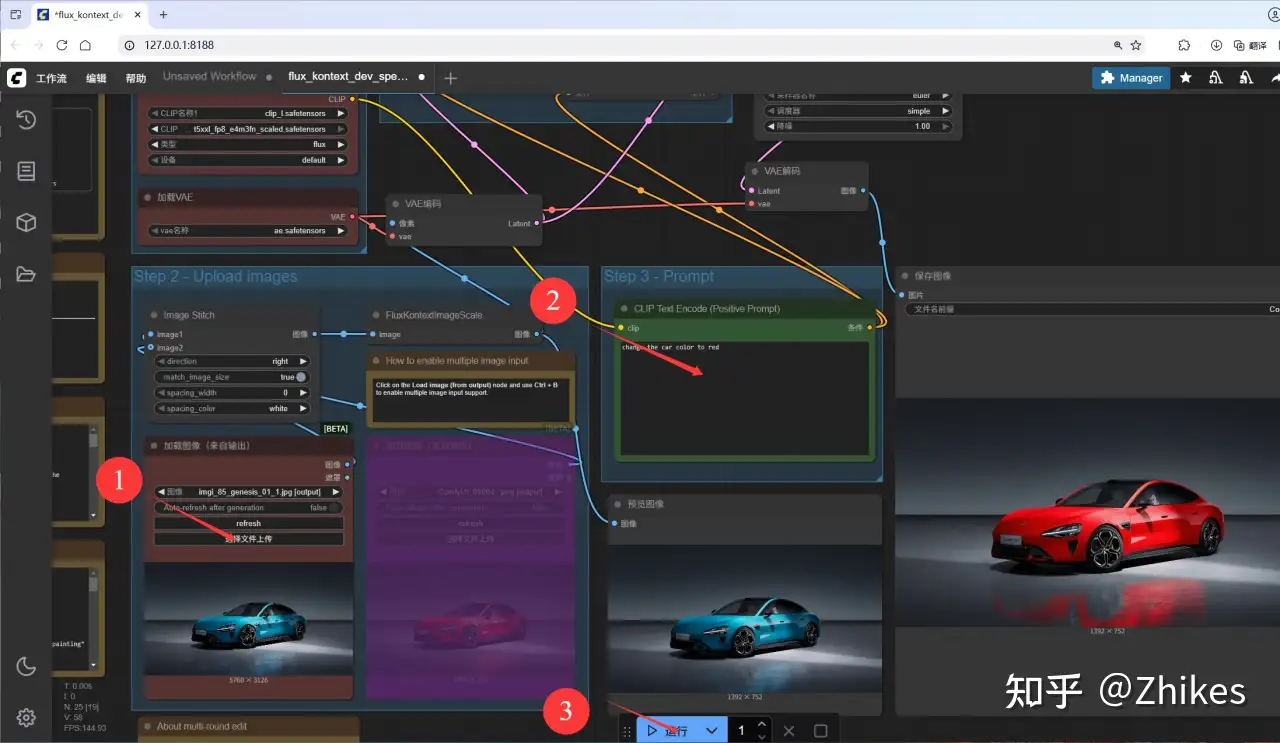The width and height of the screenshot is (1280, 743).
Task: Open the 工作流 menu
Action: [x=51, y=78]
